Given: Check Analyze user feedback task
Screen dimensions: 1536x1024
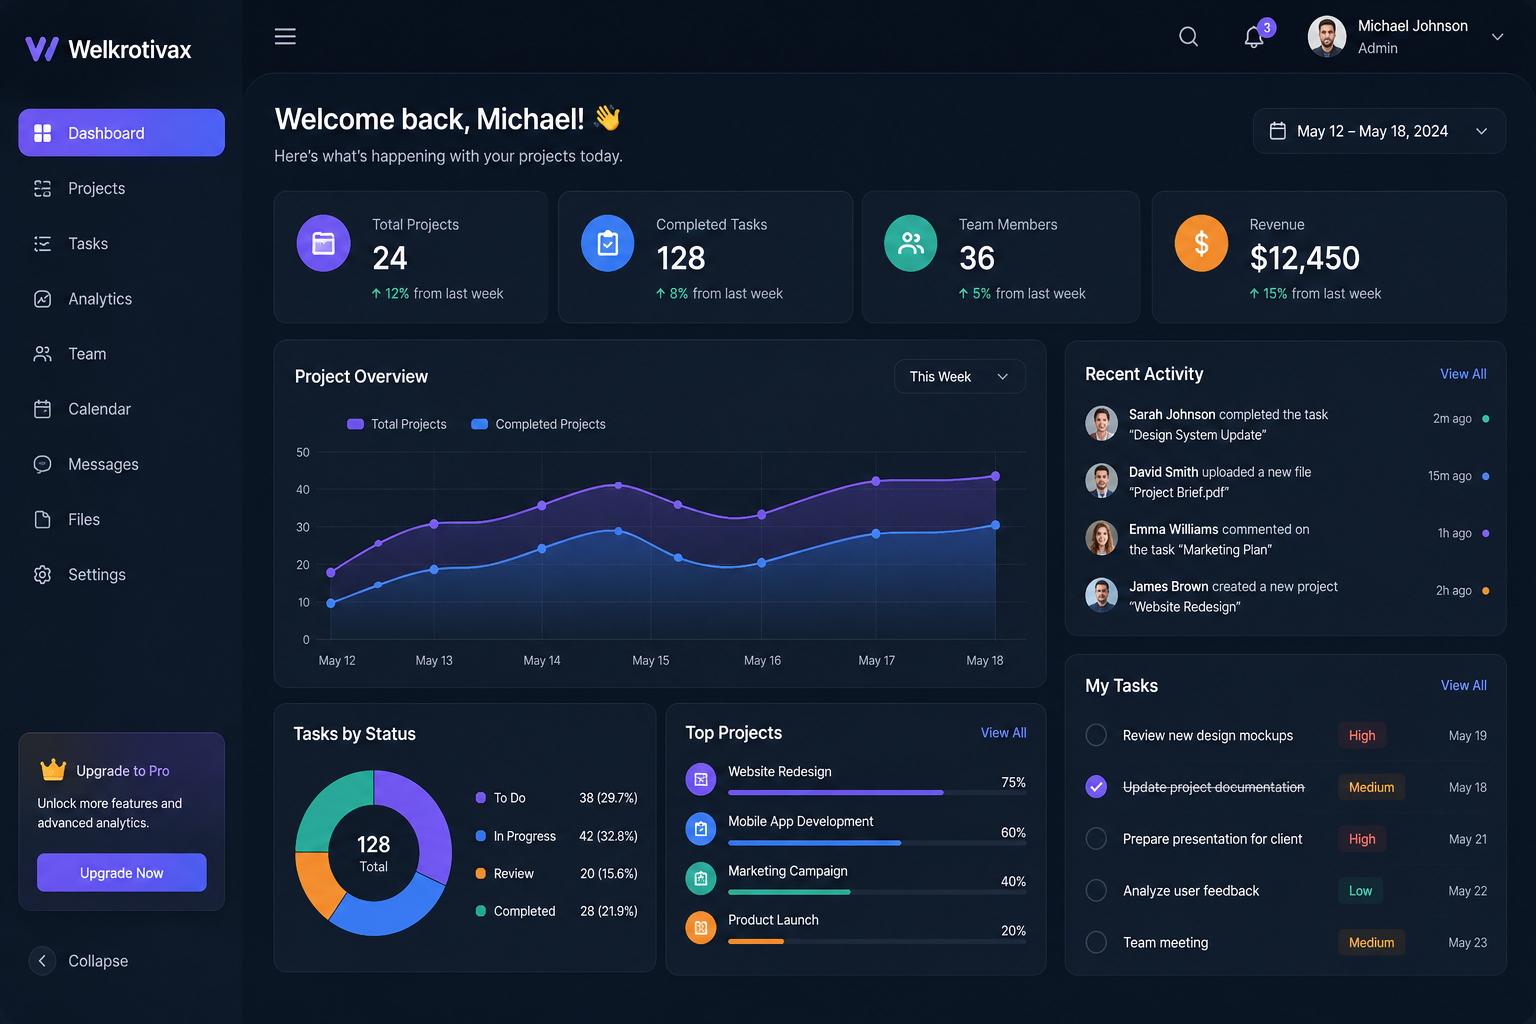Looking at the screenshot, I should (1096, 891).
